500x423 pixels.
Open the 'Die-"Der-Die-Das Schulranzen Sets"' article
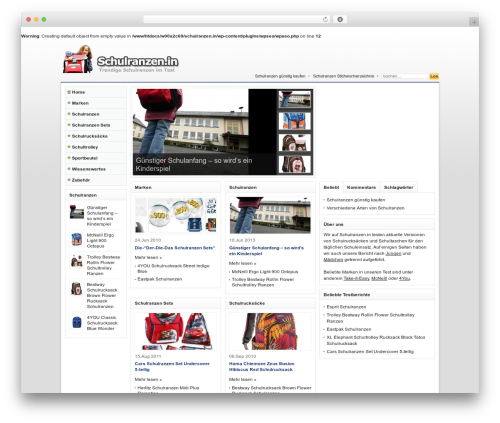(175, 248)
